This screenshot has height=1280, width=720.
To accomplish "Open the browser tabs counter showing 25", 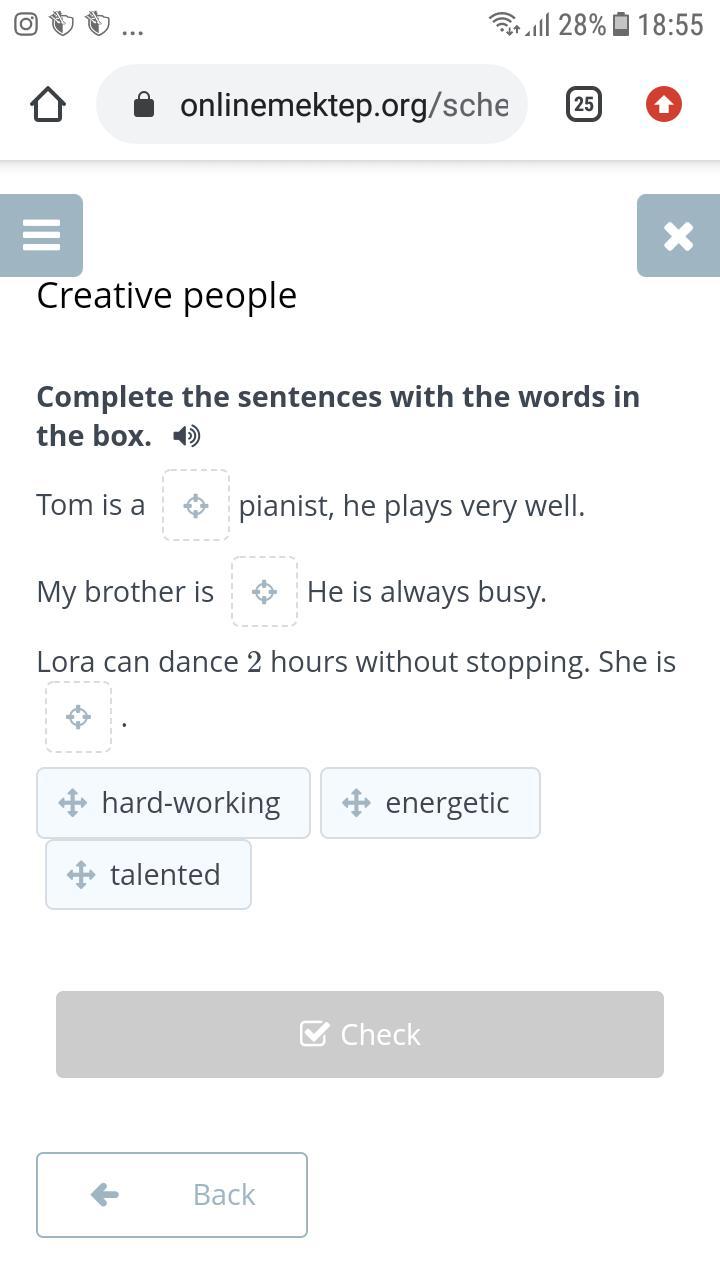I will [584, 104].
